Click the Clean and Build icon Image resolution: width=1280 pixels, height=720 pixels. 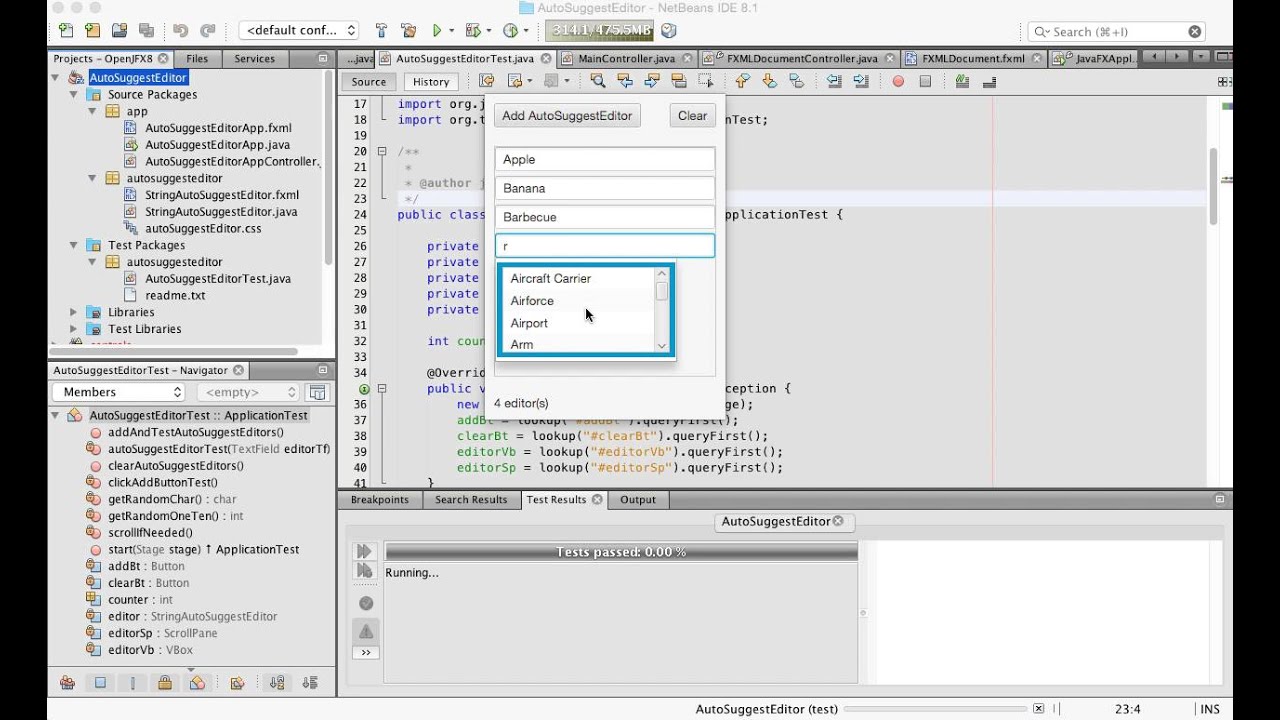click(408, 31)
